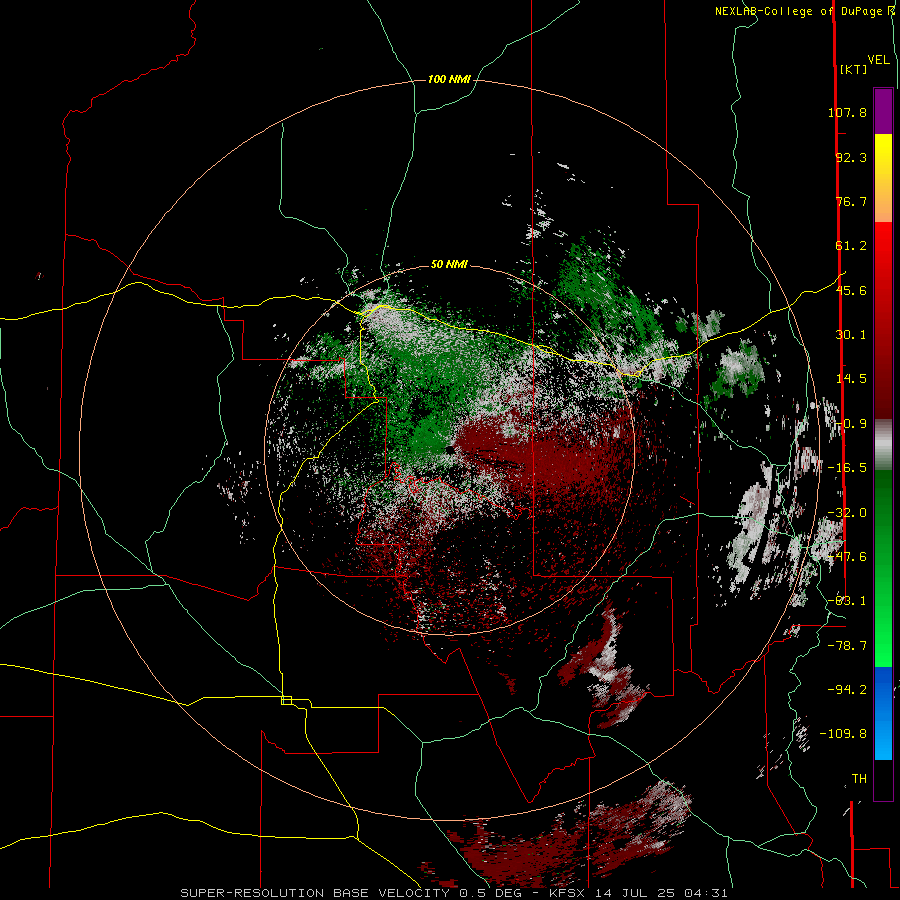
Task: Select the 30.1 scale label
Action: point(851,335)
